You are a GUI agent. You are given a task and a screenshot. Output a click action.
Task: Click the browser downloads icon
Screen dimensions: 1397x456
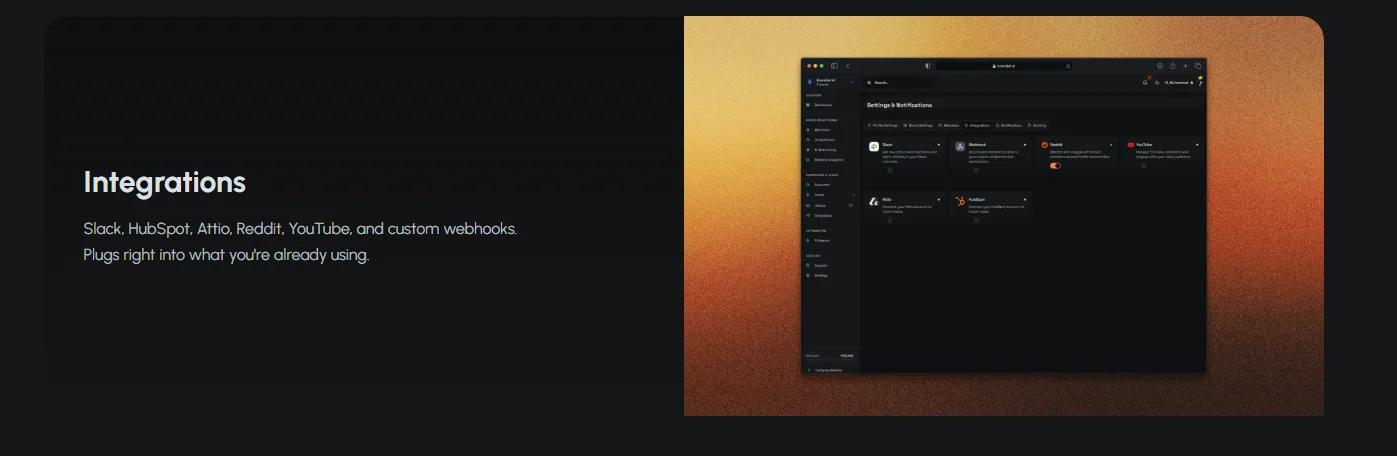1159,66
